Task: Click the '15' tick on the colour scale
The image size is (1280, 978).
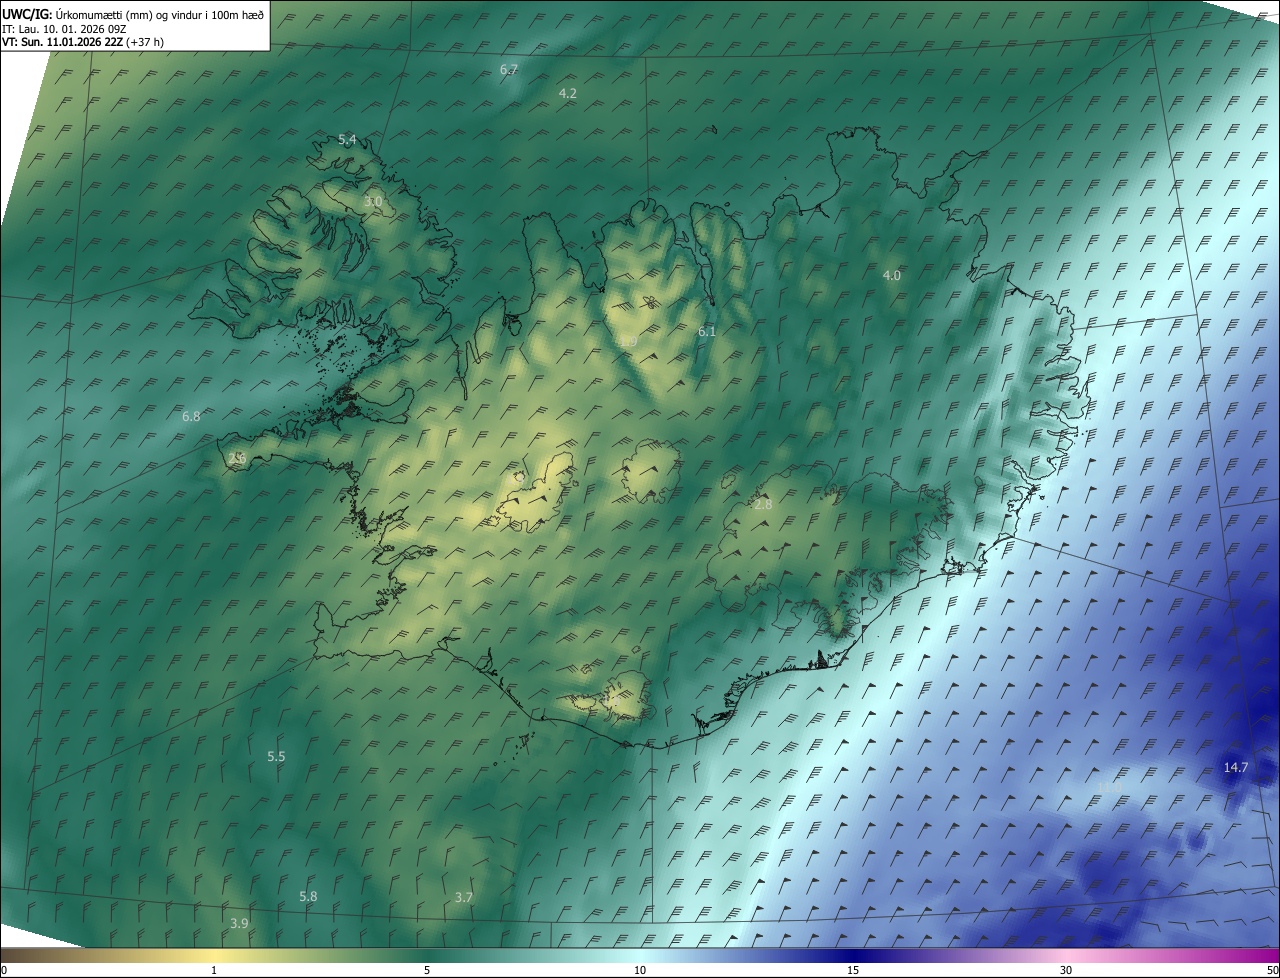Action: (853, 971)
